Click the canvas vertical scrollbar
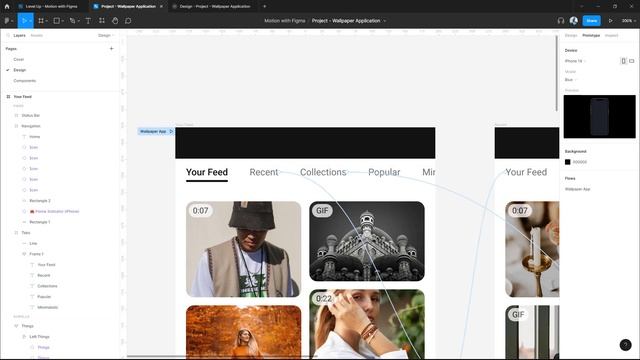 coord(556,73)
